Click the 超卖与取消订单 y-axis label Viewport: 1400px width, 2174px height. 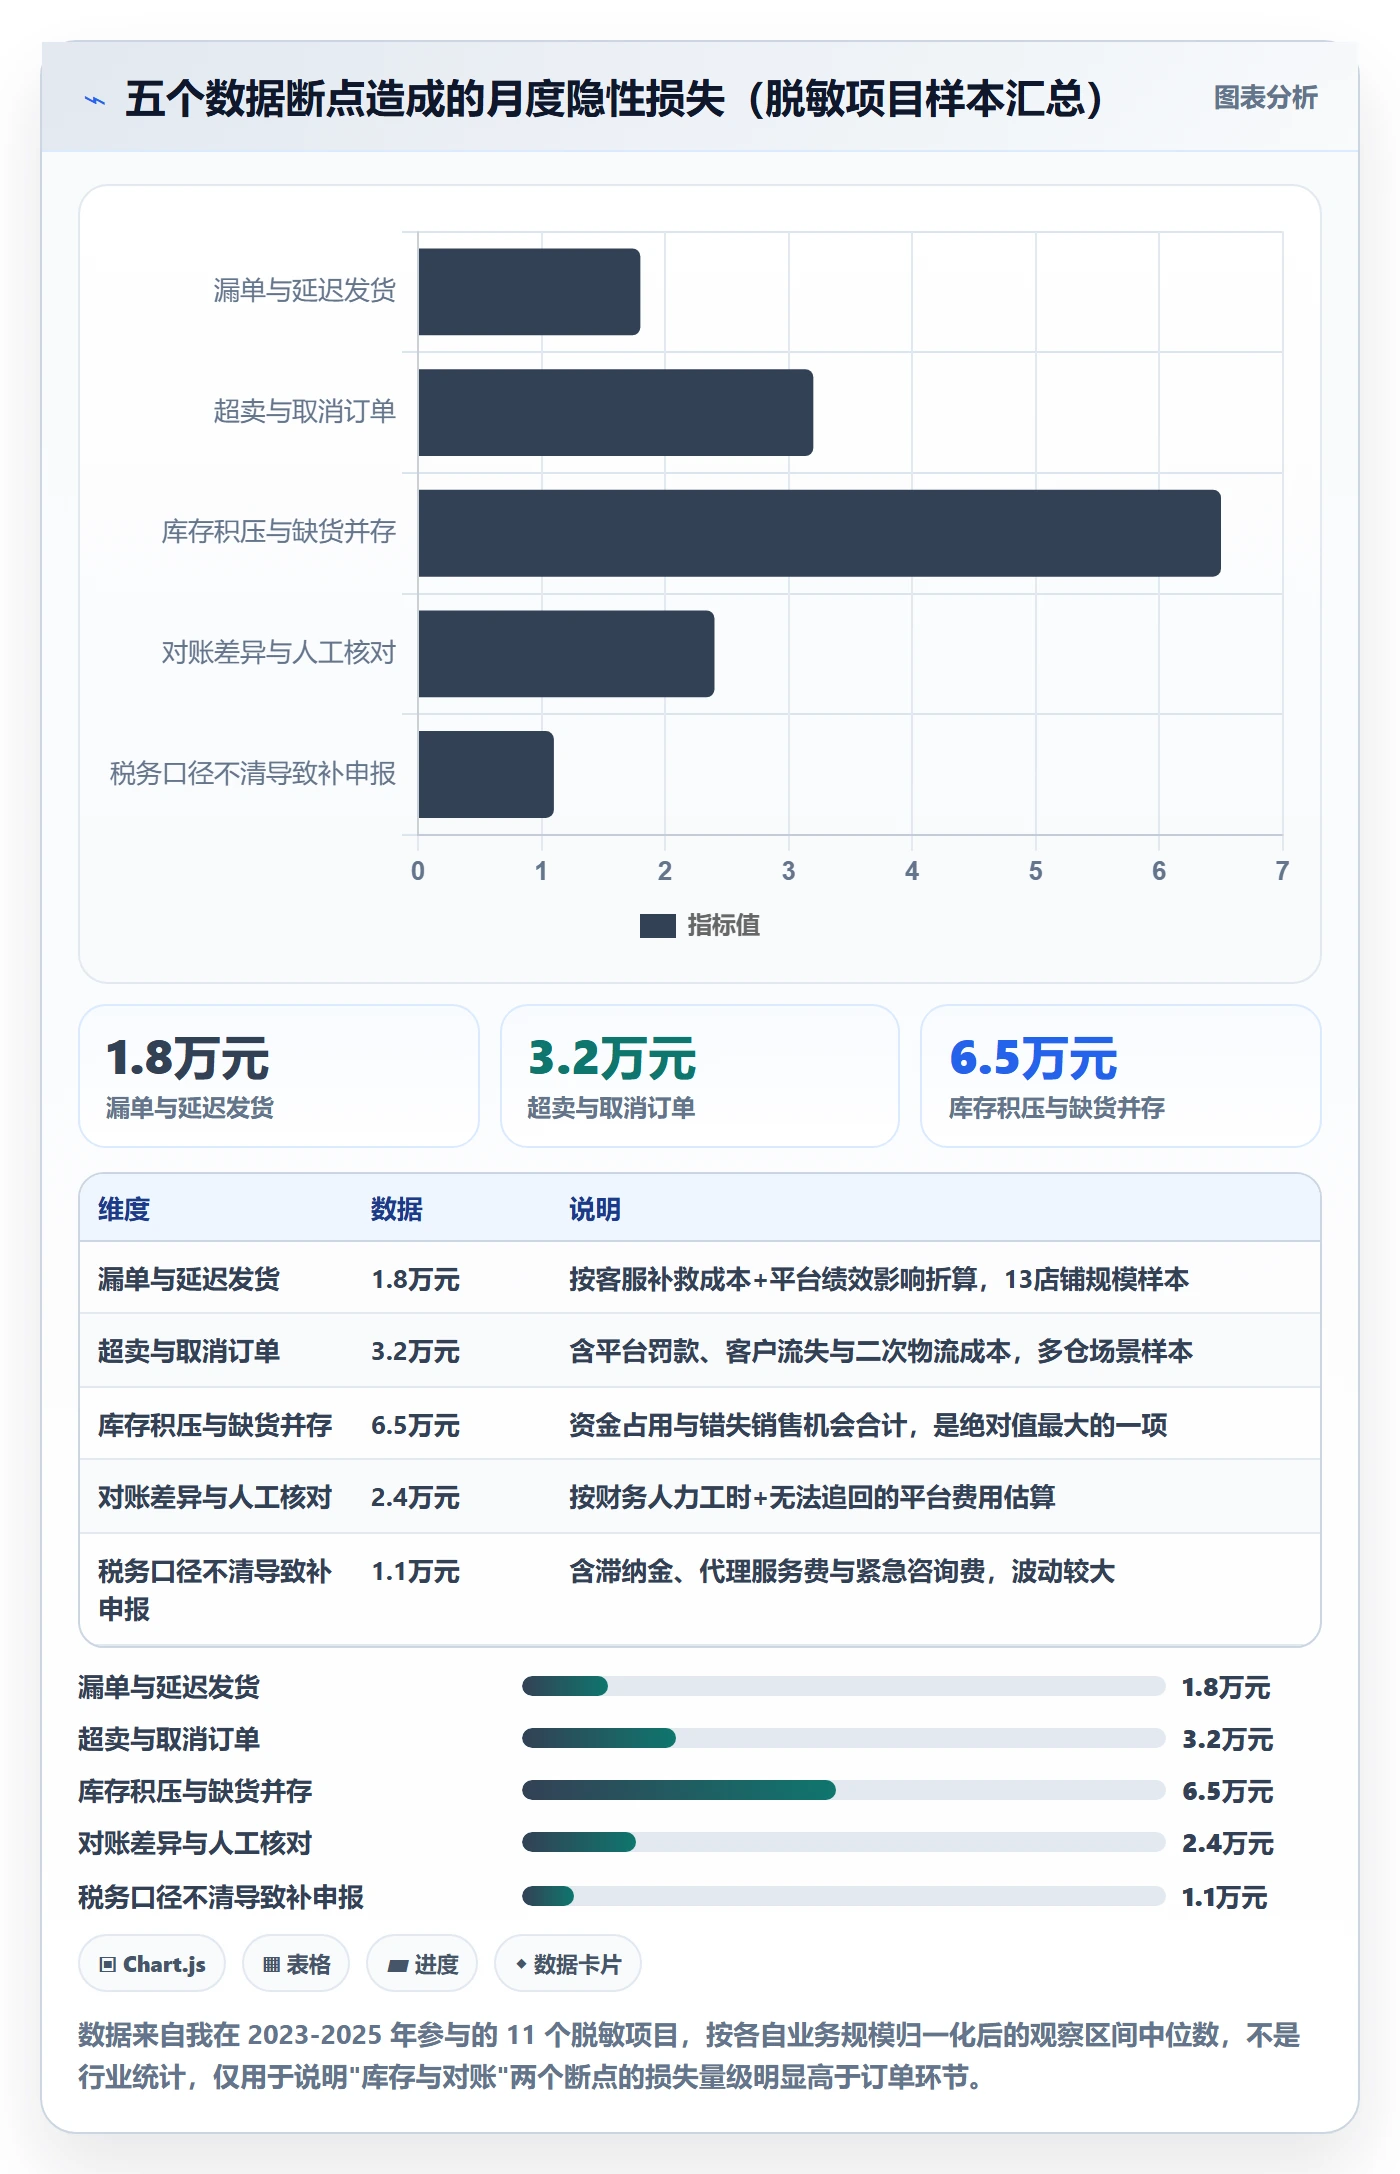304,411
